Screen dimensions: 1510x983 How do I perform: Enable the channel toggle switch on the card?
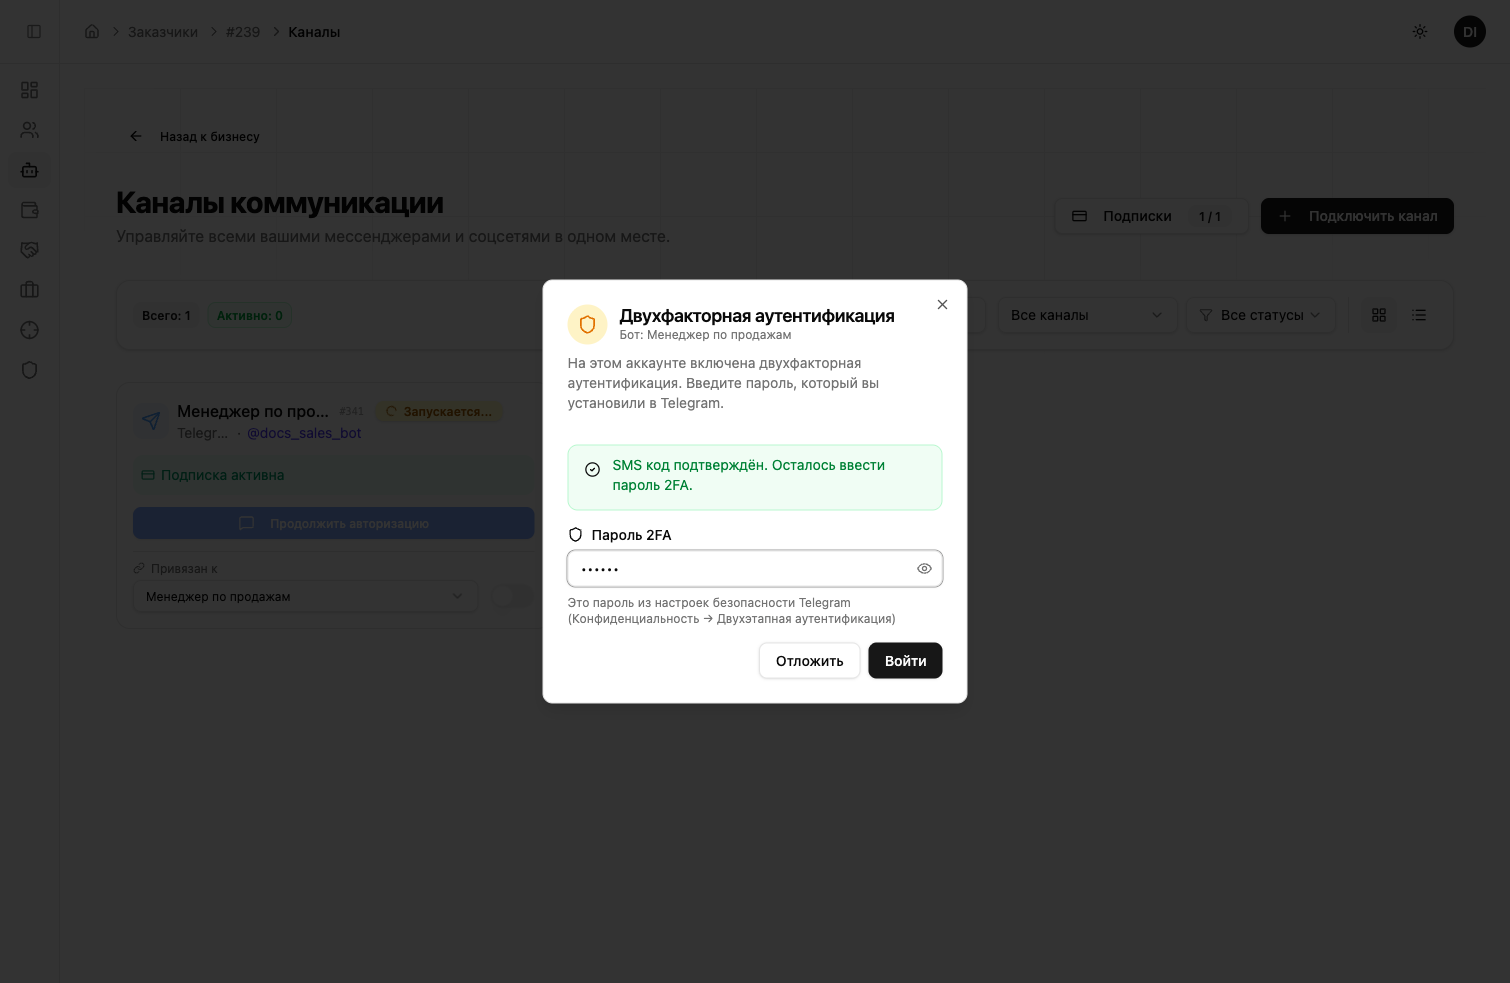513,596
